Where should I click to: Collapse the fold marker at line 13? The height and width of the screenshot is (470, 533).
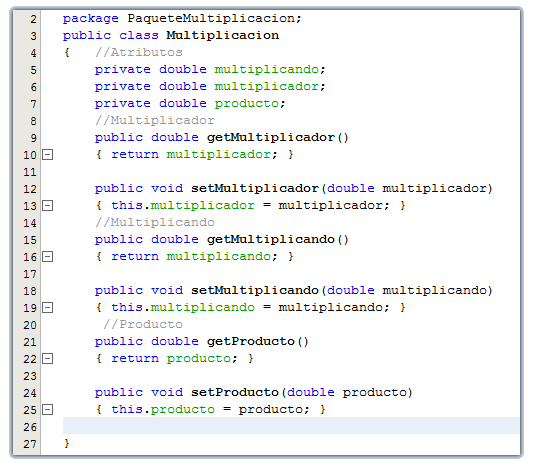(x=48, y=206)
